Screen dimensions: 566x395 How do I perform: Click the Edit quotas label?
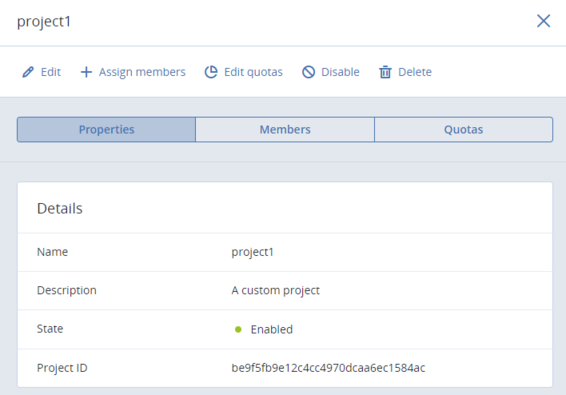(x=253, y=72)
